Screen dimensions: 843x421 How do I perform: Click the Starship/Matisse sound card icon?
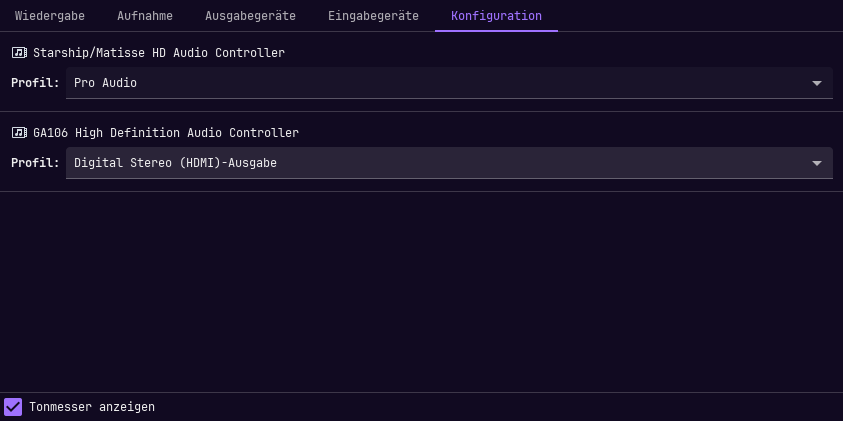(19, 53)
